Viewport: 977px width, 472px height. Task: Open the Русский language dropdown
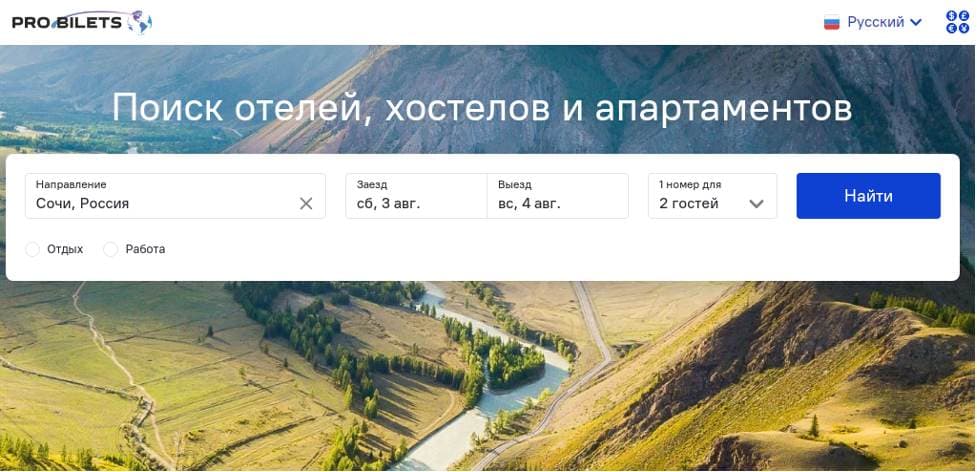[872, 22]
